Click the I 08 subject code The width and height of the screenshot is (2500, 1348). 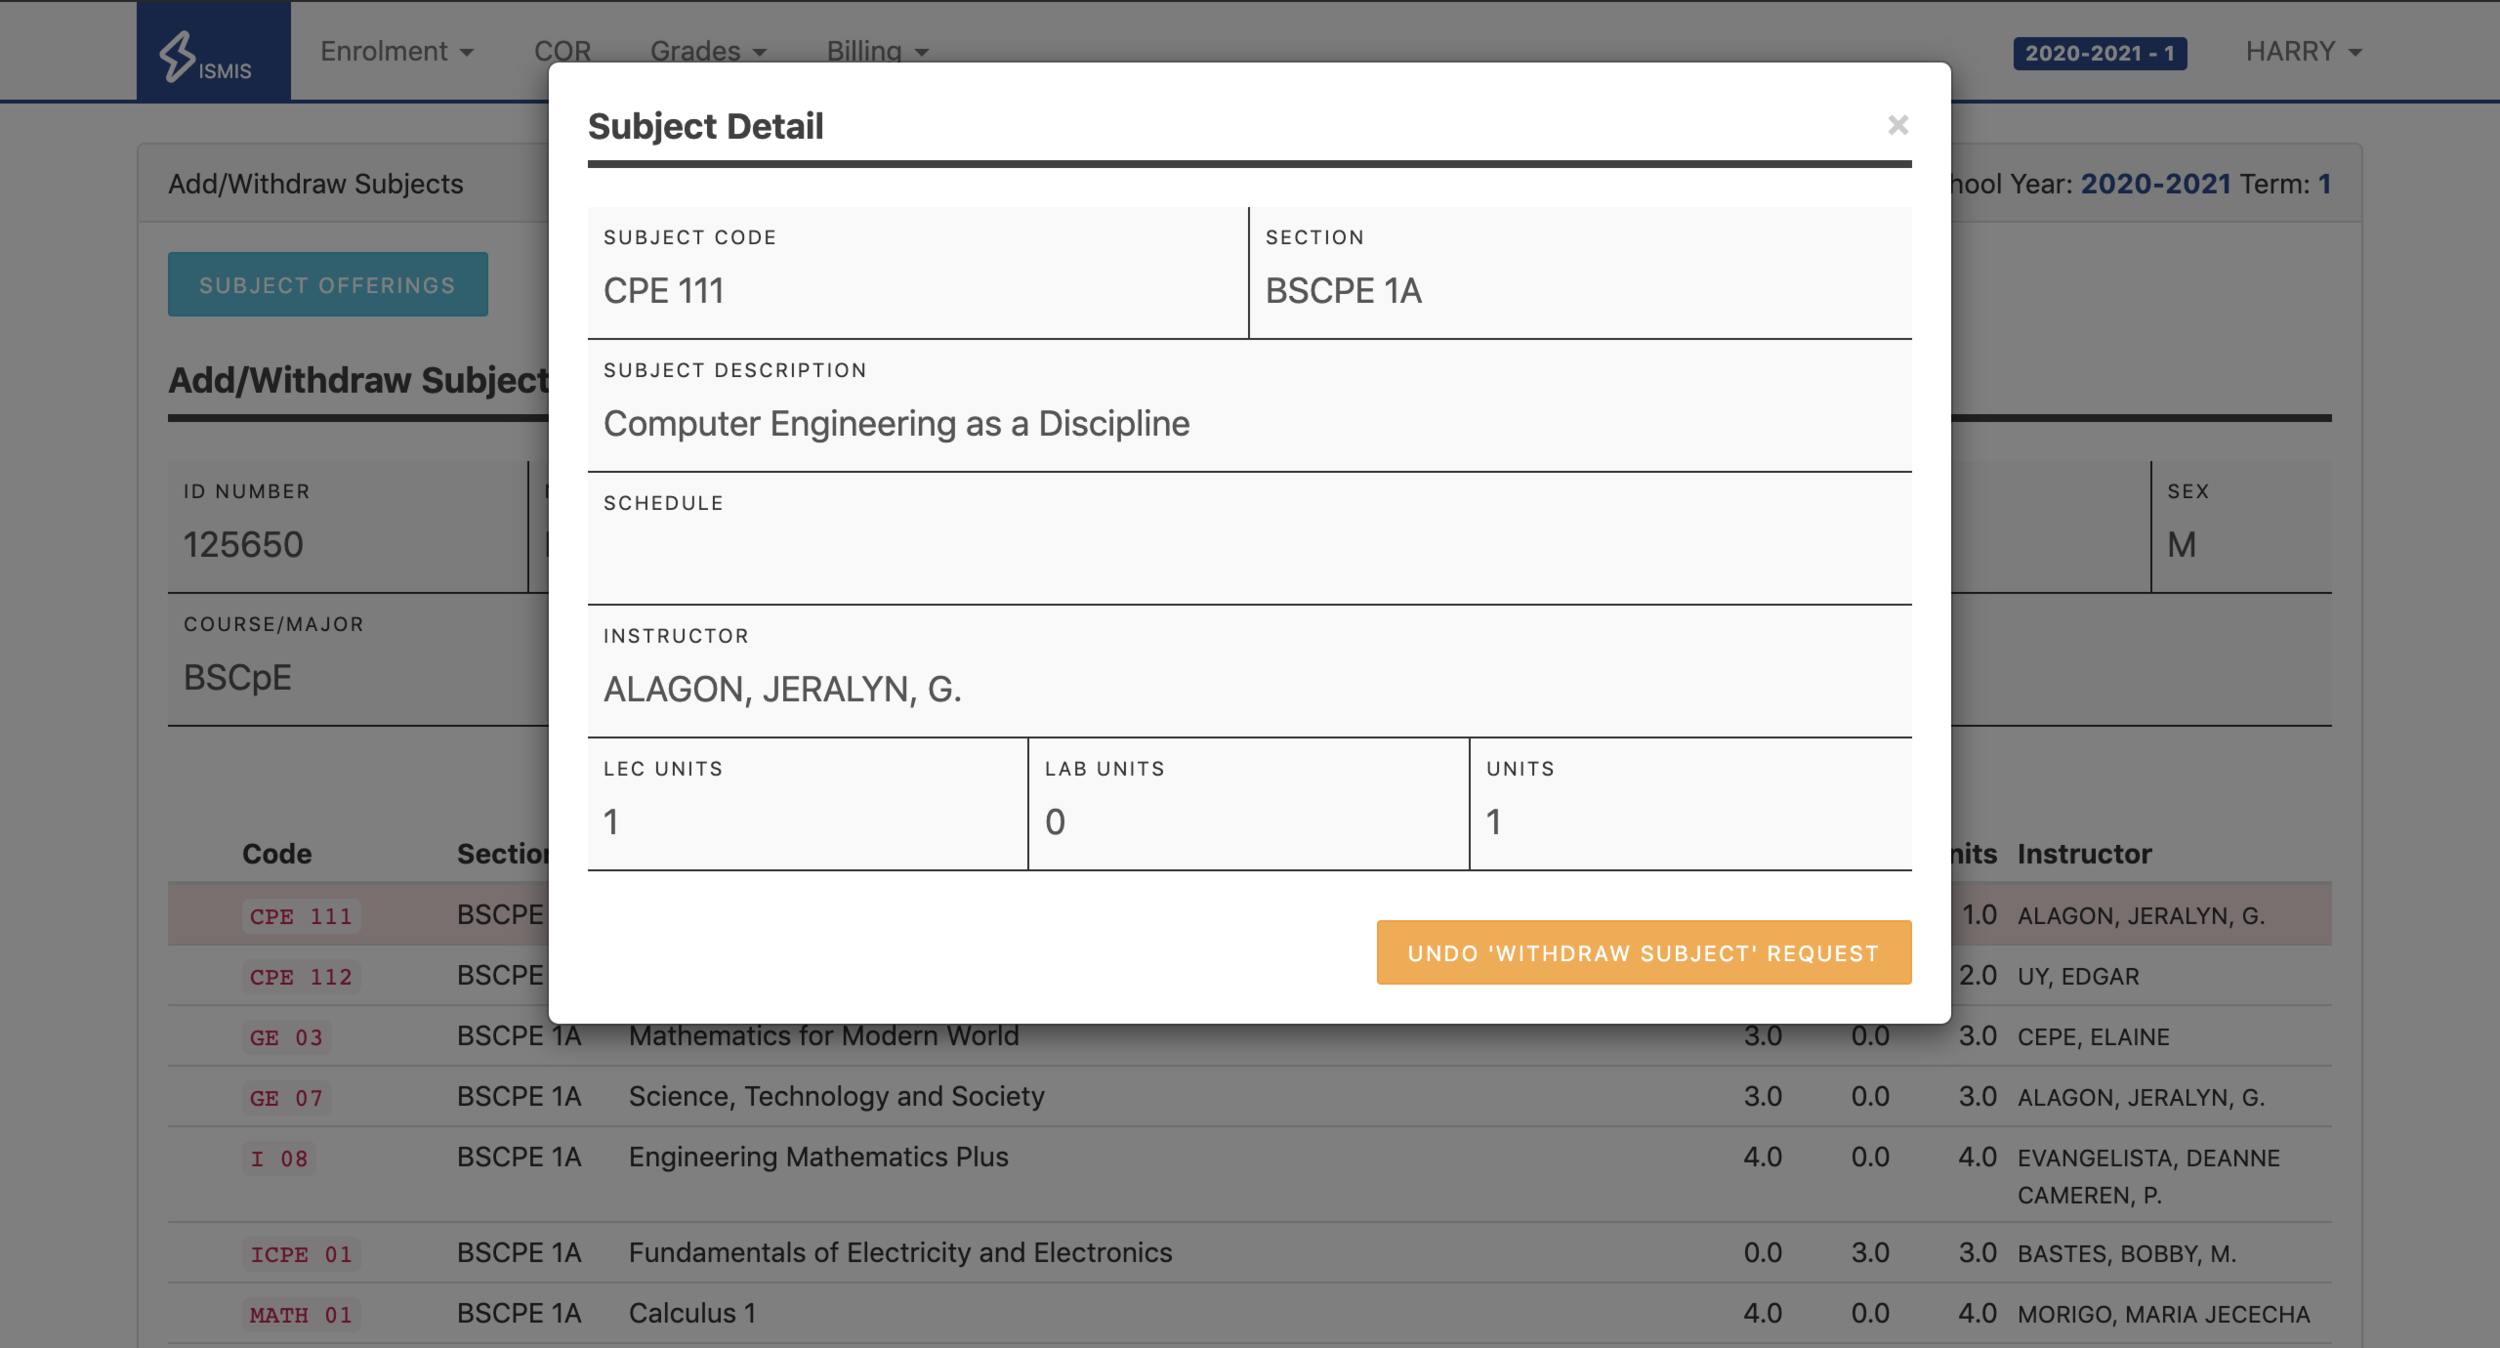click(x=278, y=1159)
